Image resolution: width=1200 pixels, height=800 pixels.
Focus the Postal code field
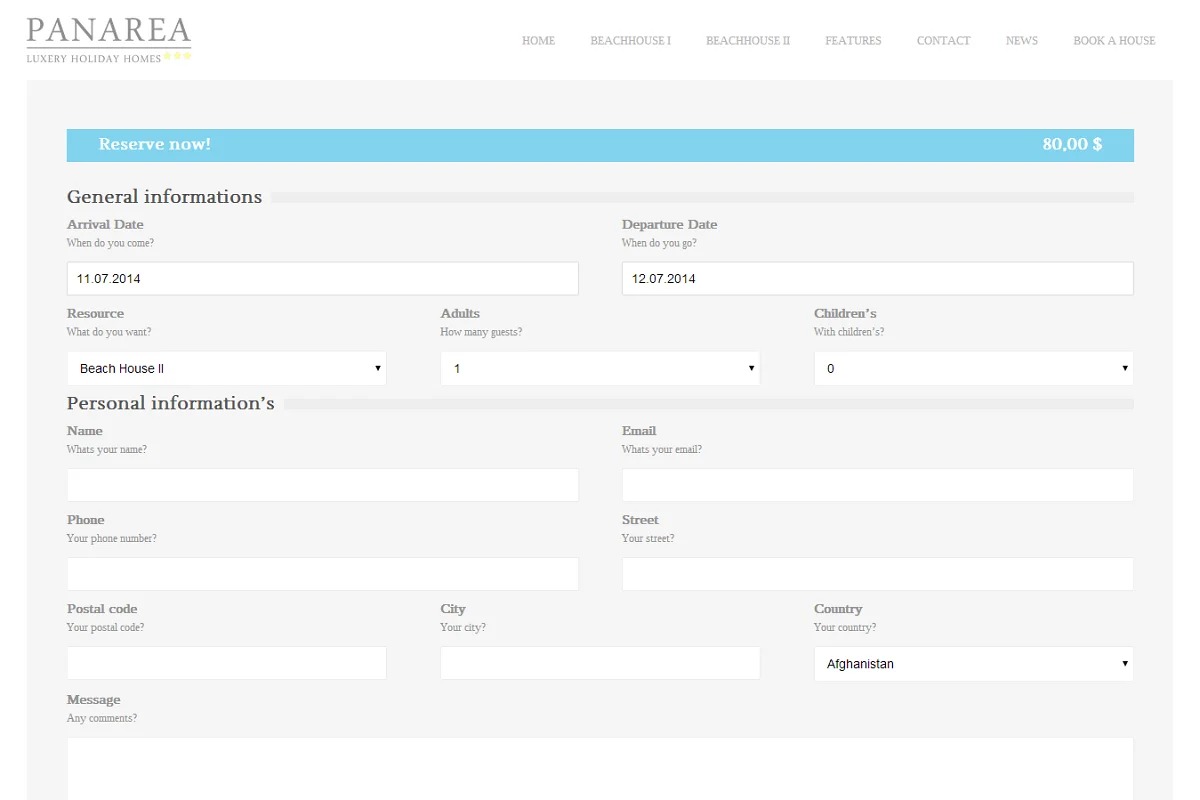click(x=226, y=663)
